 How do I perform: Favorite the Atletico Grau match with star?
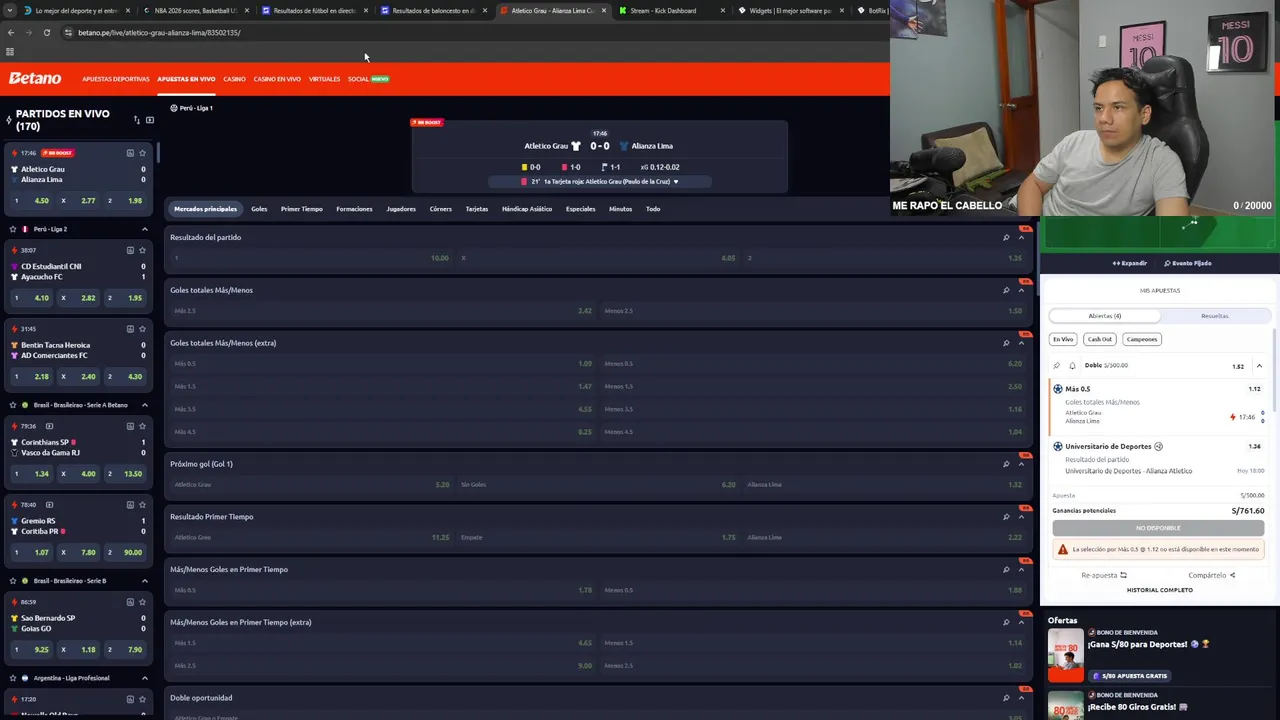[143, 153]
